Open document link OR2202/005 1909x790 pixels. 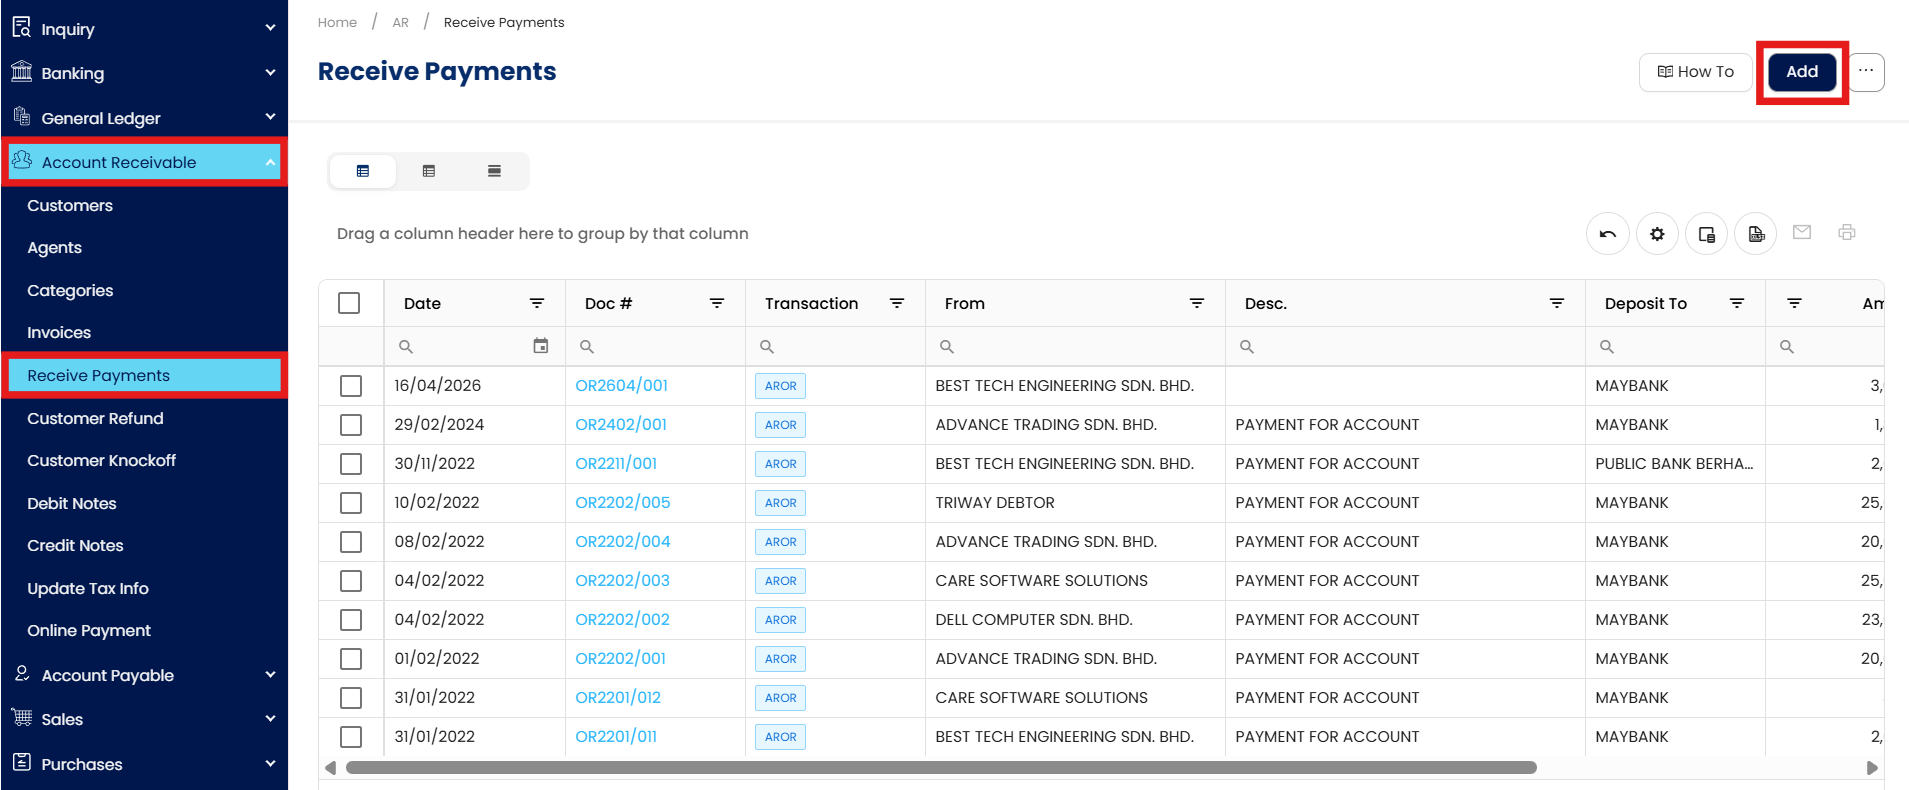pos(622,503)
